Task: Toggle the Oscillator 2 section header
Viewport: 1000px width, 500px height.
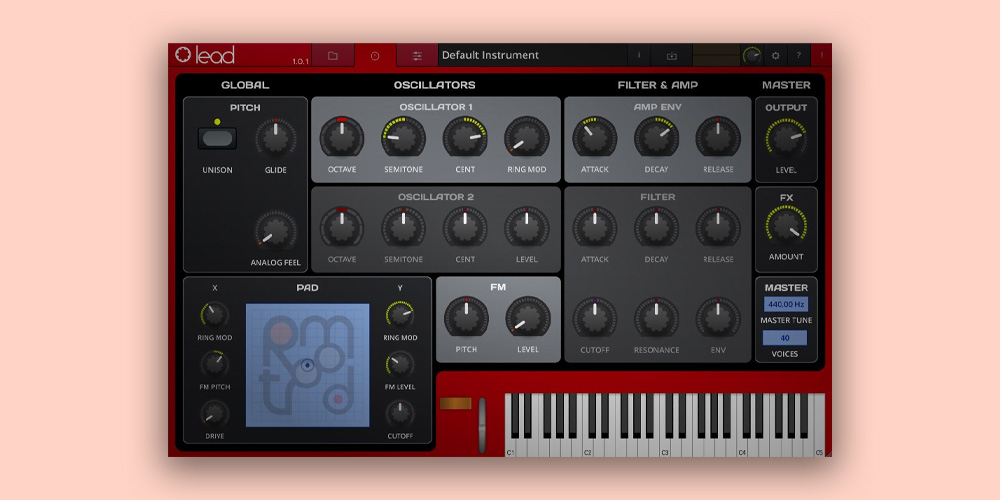Action: pyautogui.click(x=435, y=197)
